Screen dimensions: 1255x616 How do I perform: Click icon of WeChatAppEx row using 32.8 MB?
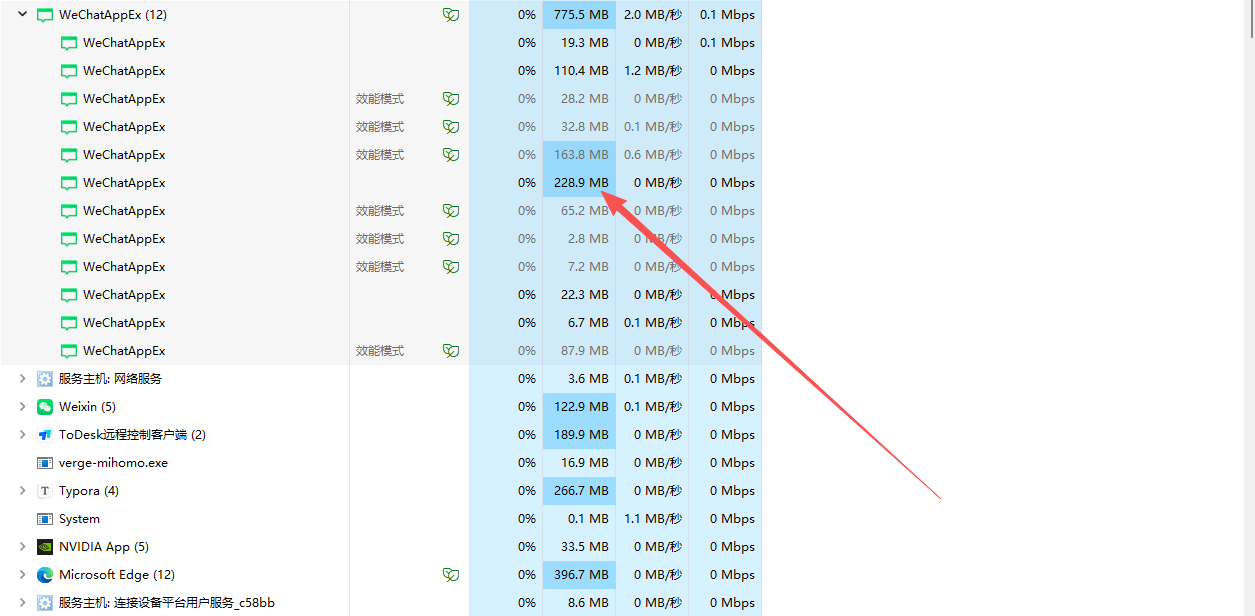(69, 127)
